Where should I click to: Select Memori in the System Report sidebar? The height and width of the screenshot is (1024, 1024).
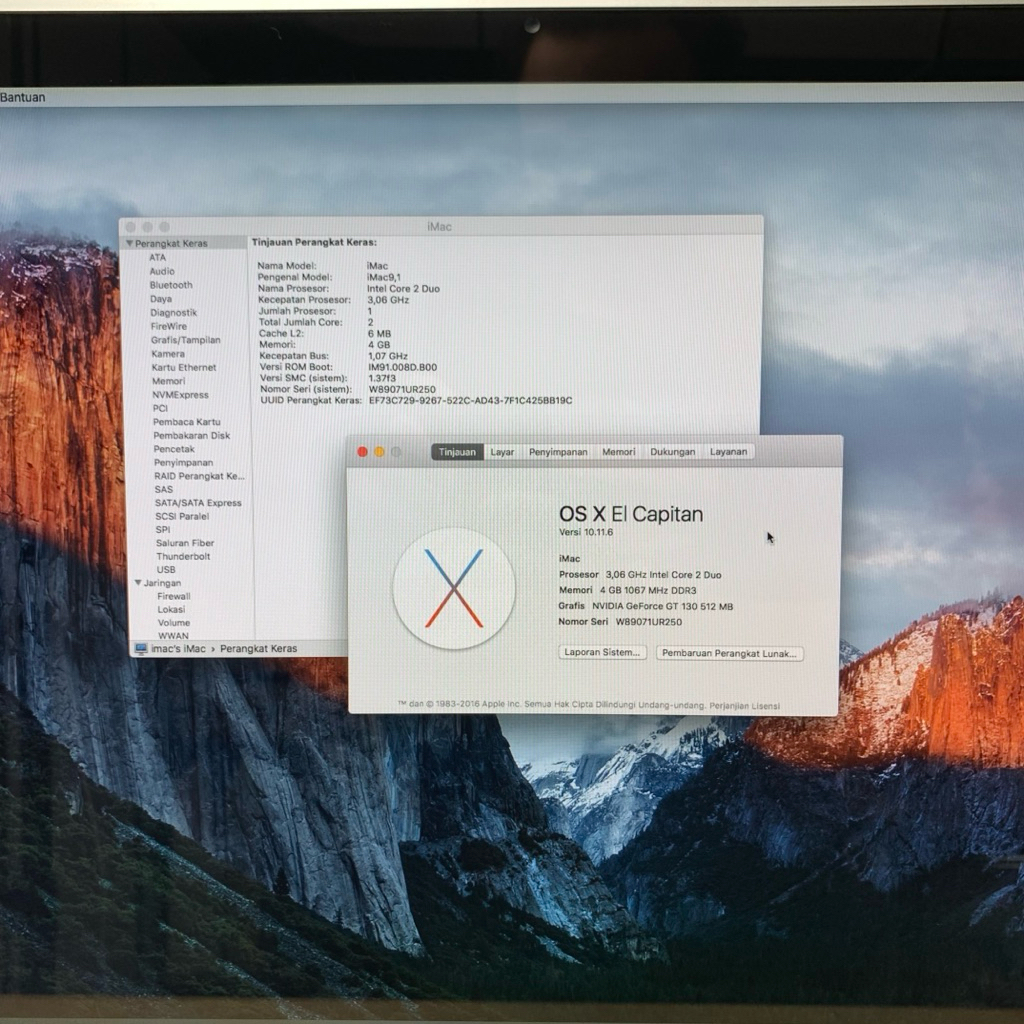coord(168,381)
